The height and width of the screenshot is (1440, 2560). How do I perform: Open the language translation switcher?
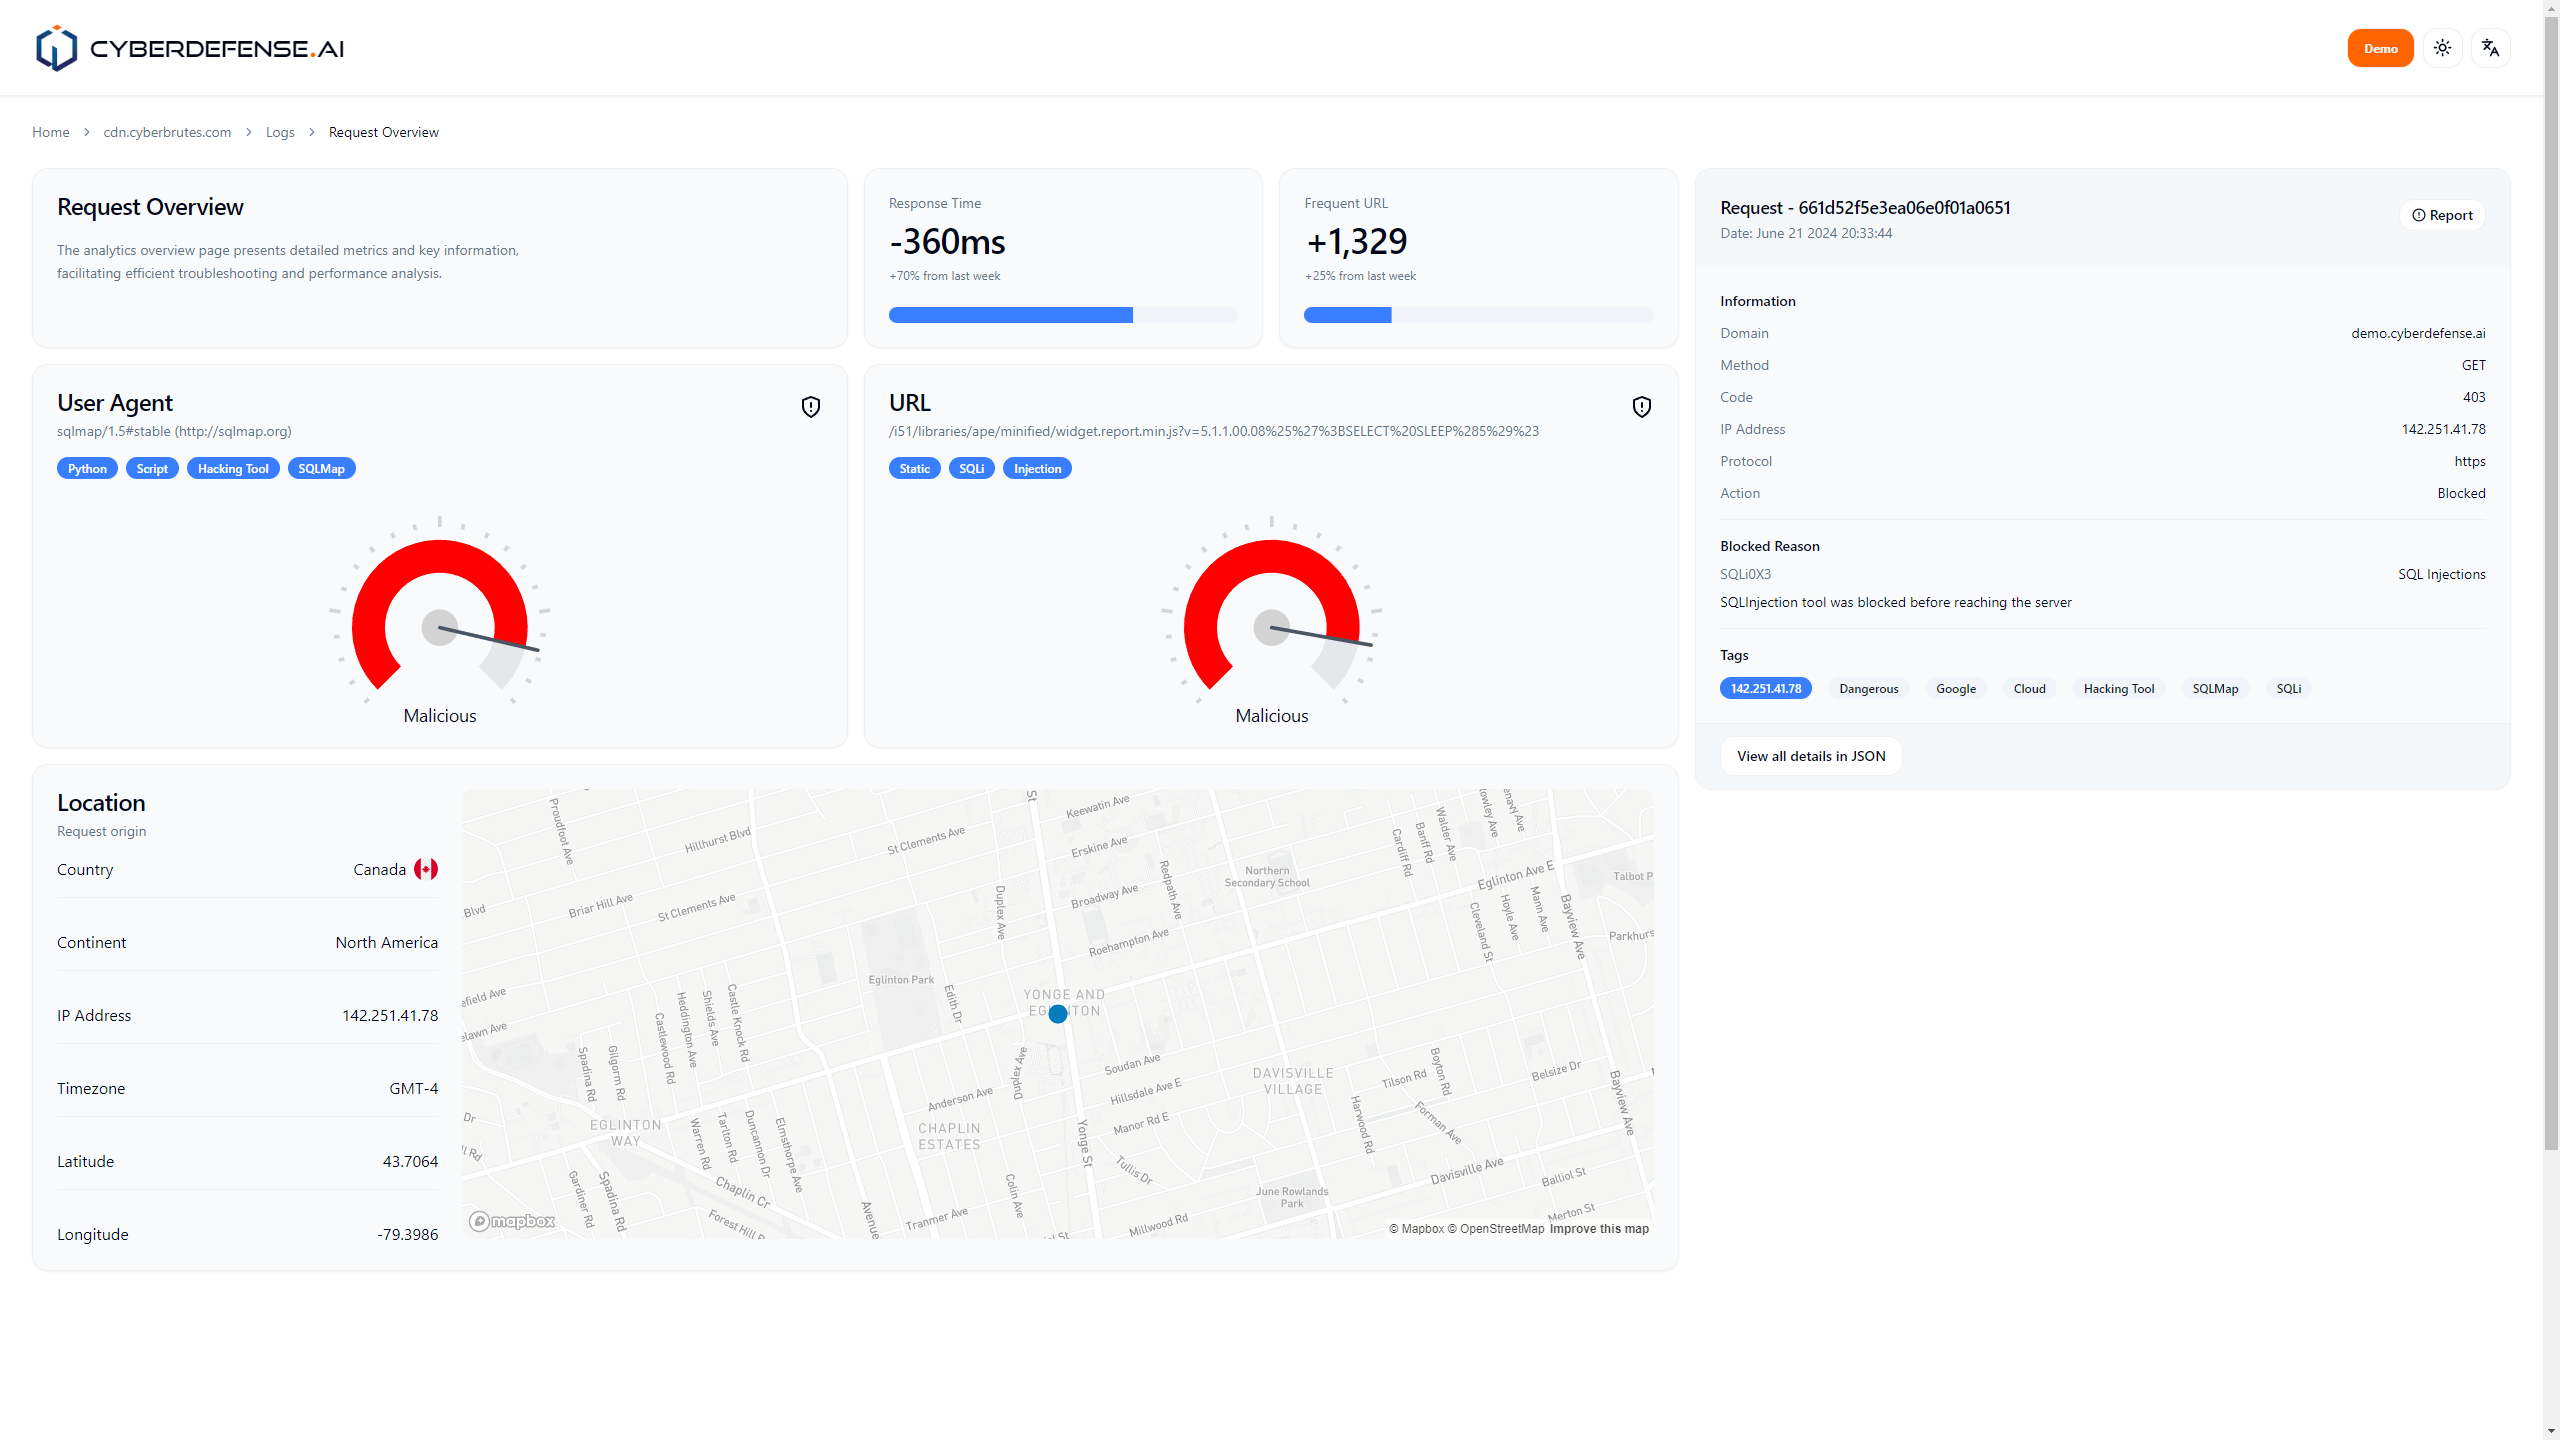click(x=2490, y=48)
